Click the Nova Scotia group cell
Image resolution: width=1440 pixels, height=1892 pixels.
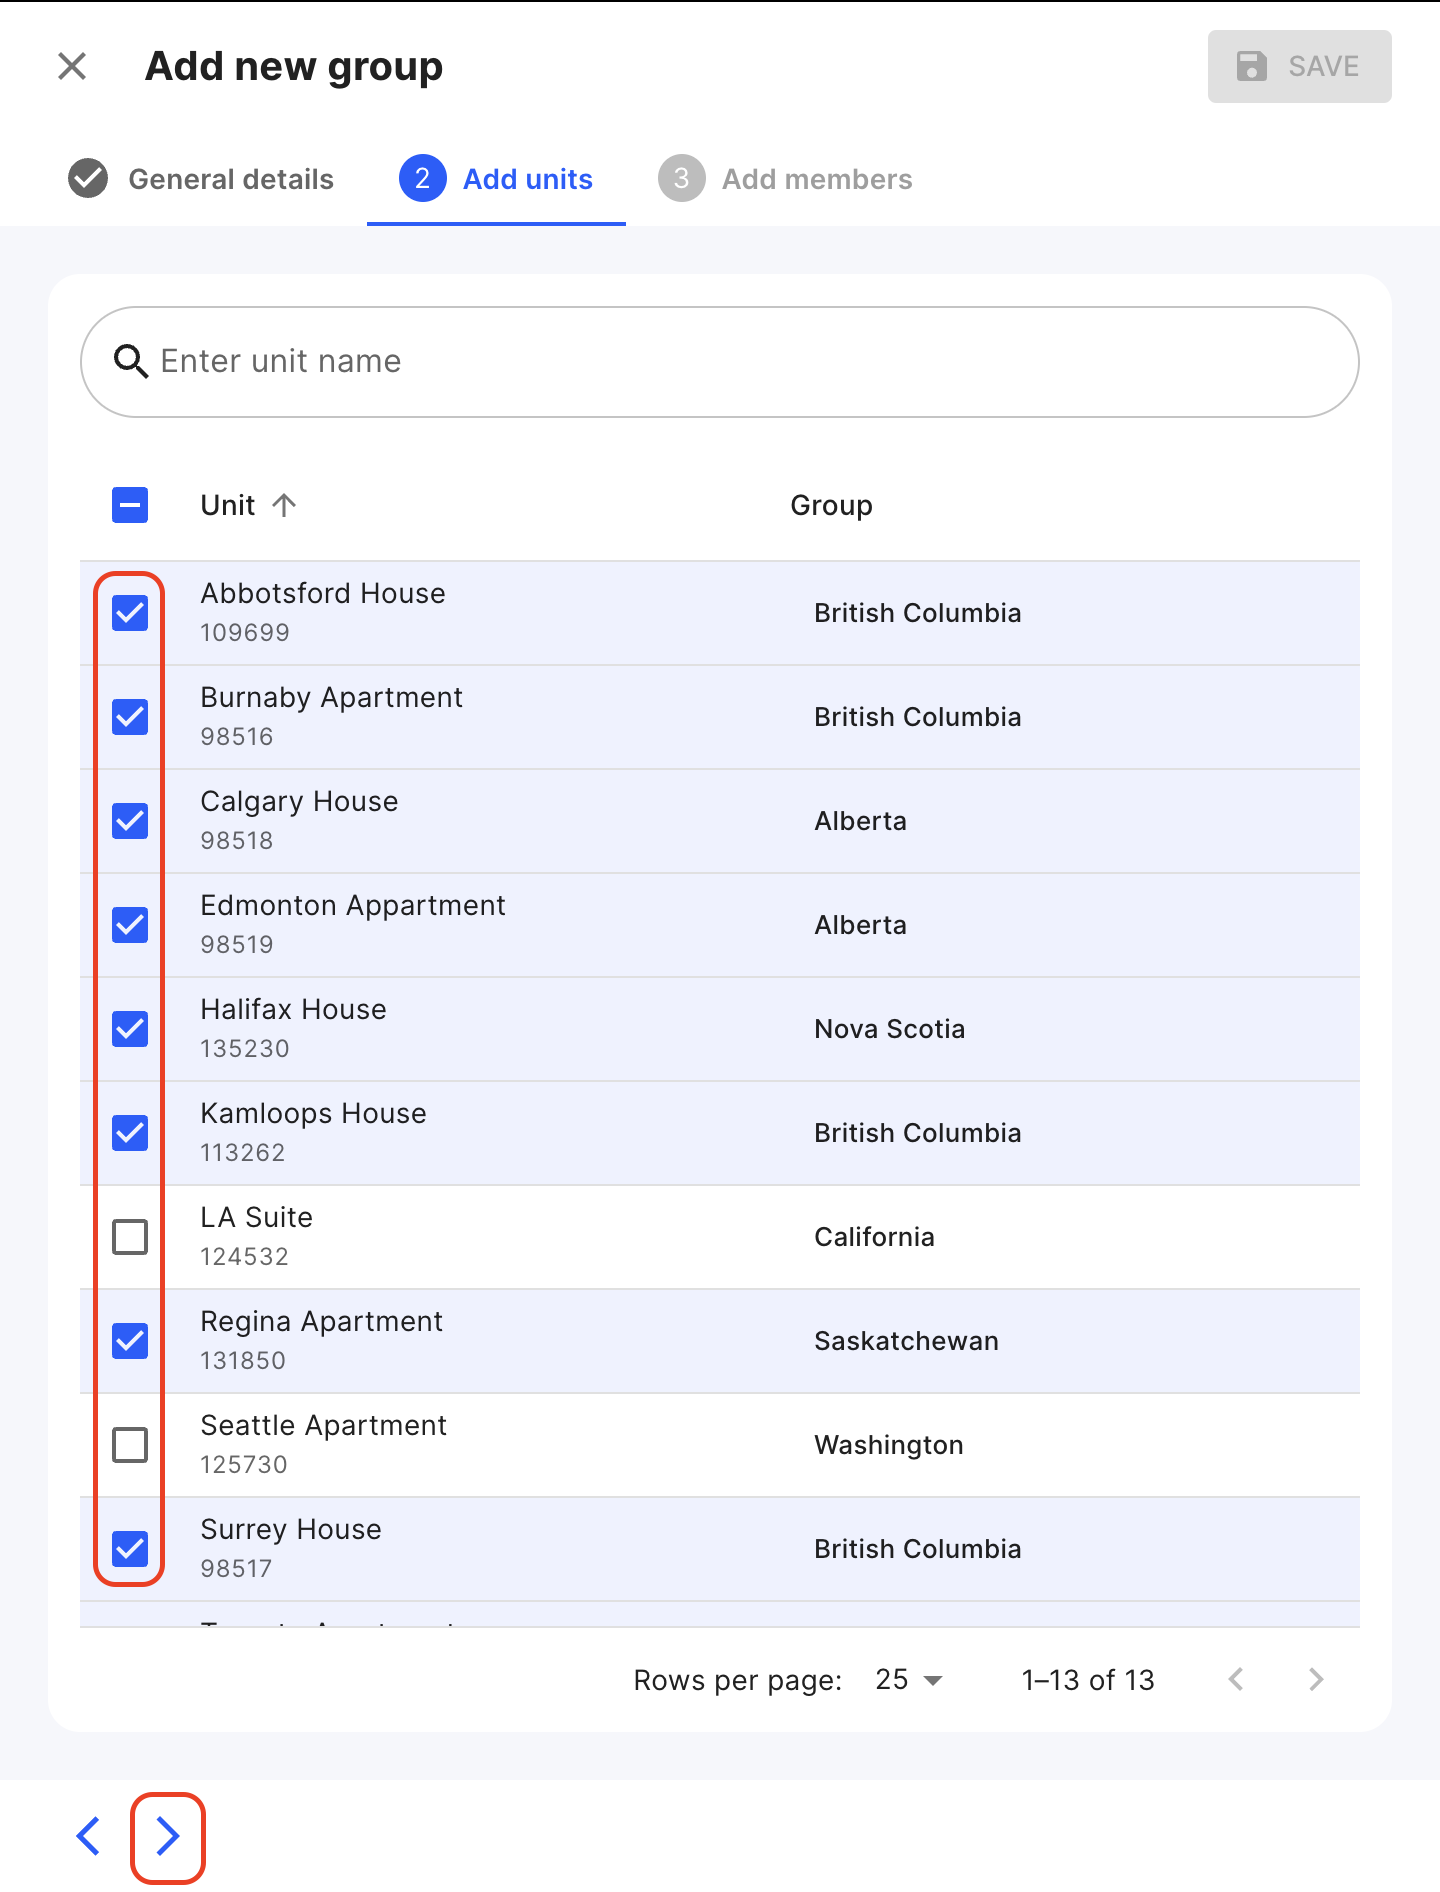(889, 1029)
